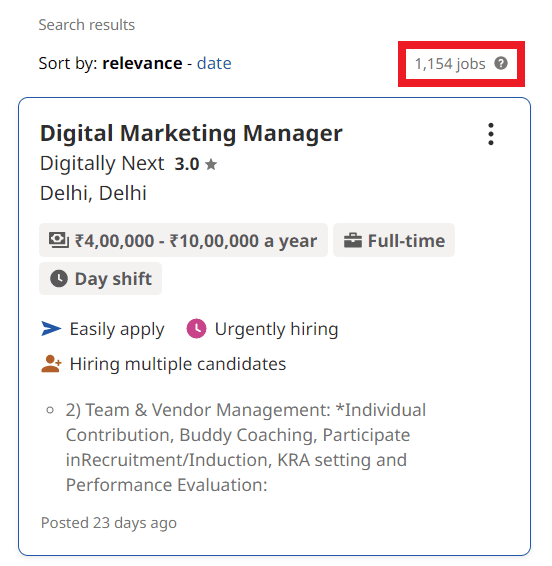Click the Delhi, Delhi location text
This screenshot has height=566, width=552.
93,193
